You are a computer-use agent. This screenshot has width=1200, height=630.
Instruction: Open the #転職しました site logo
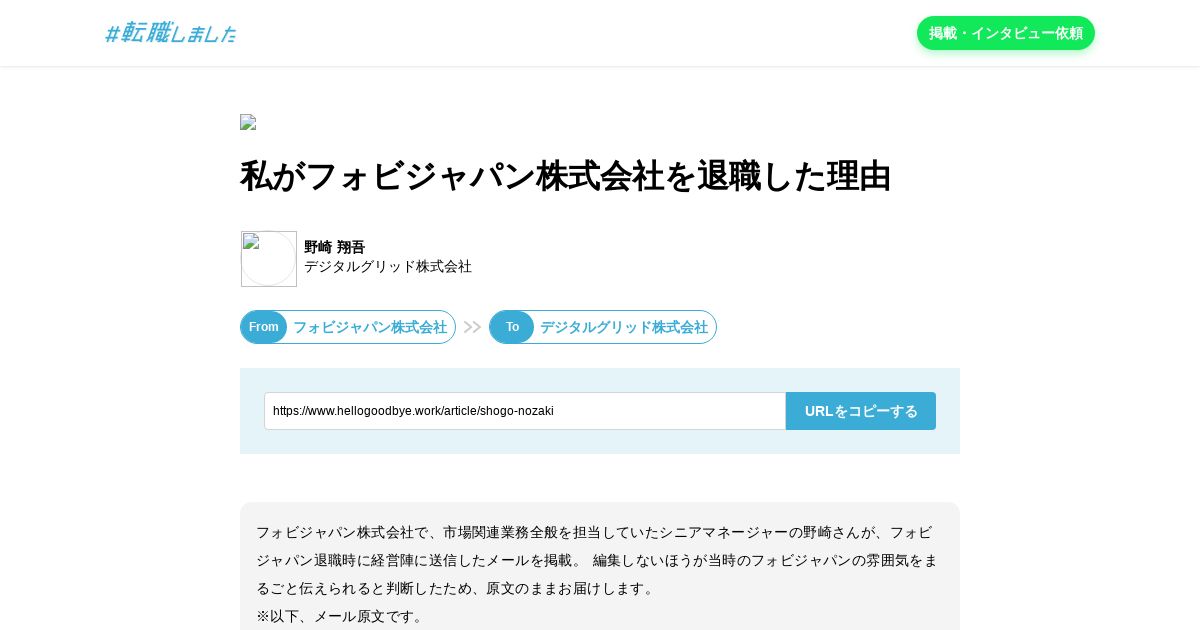[171, 33]
